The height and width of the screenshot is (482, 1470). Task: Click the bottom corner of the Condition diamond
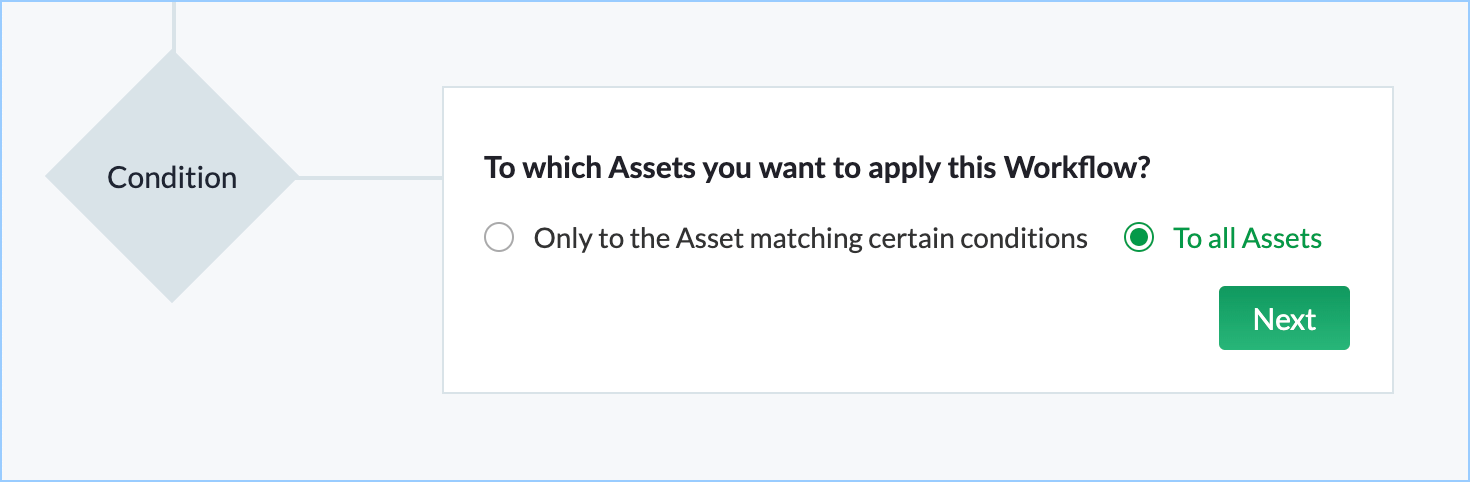[x=172, y=290]
